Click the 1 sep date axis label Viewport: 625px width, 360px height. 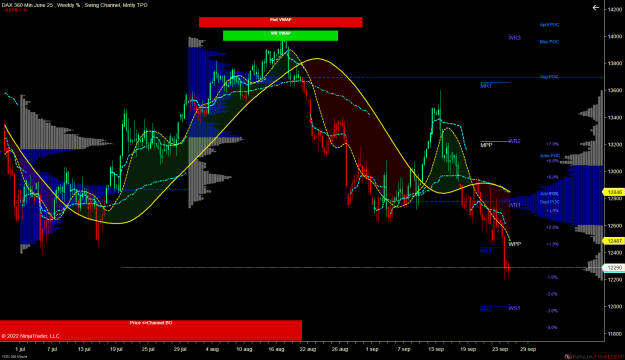(x=372, y=349)
